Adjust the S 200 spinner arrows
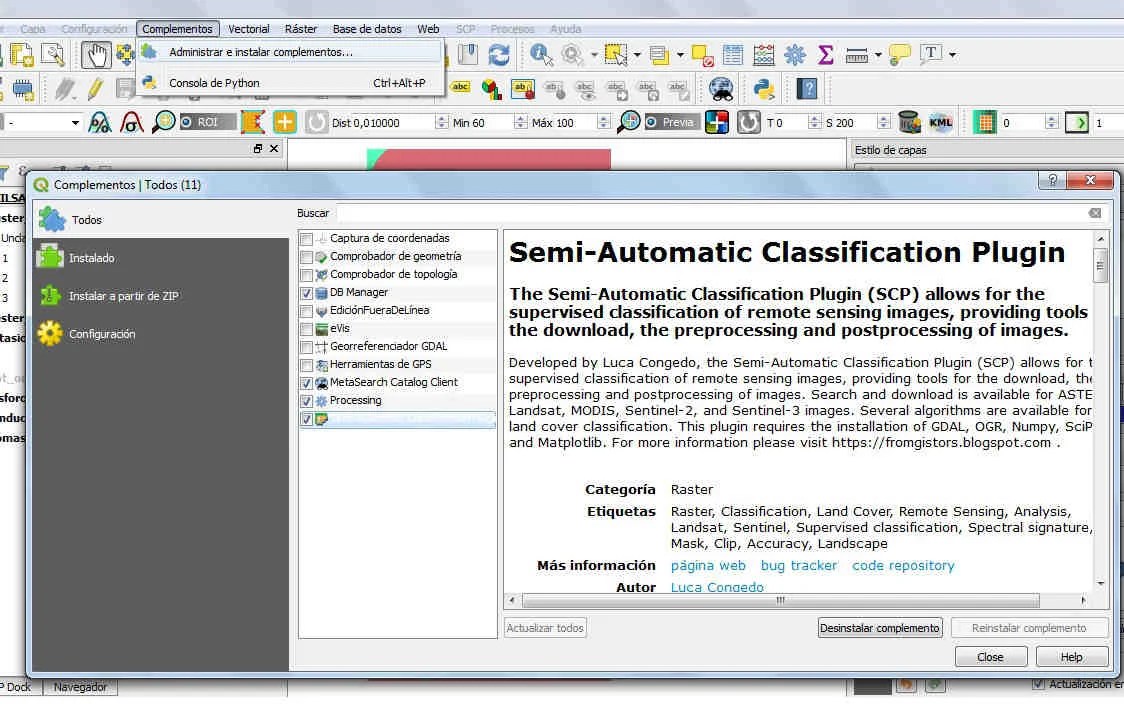 click(x=883, y=123)
